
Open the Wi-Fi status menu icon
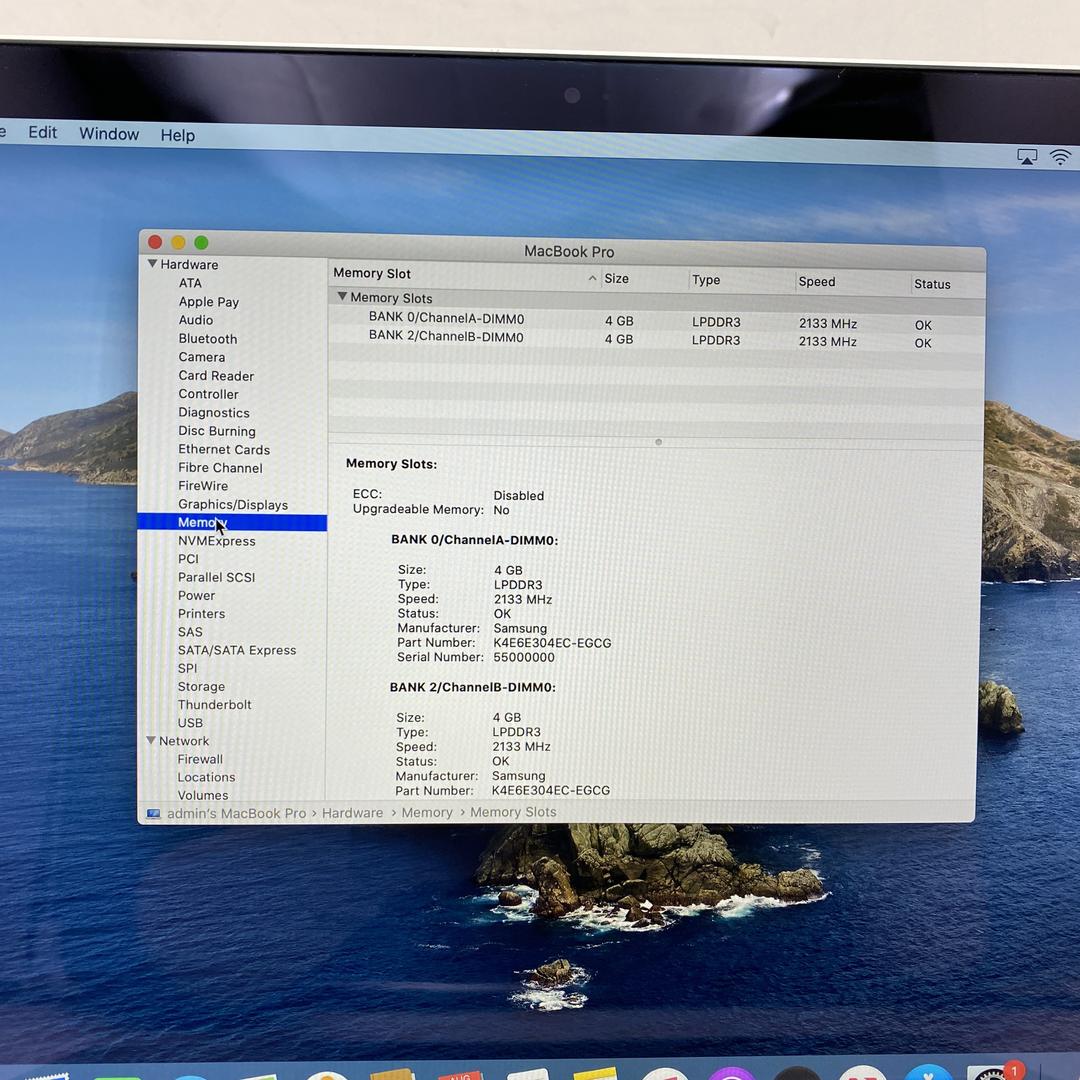(1061, 158)
